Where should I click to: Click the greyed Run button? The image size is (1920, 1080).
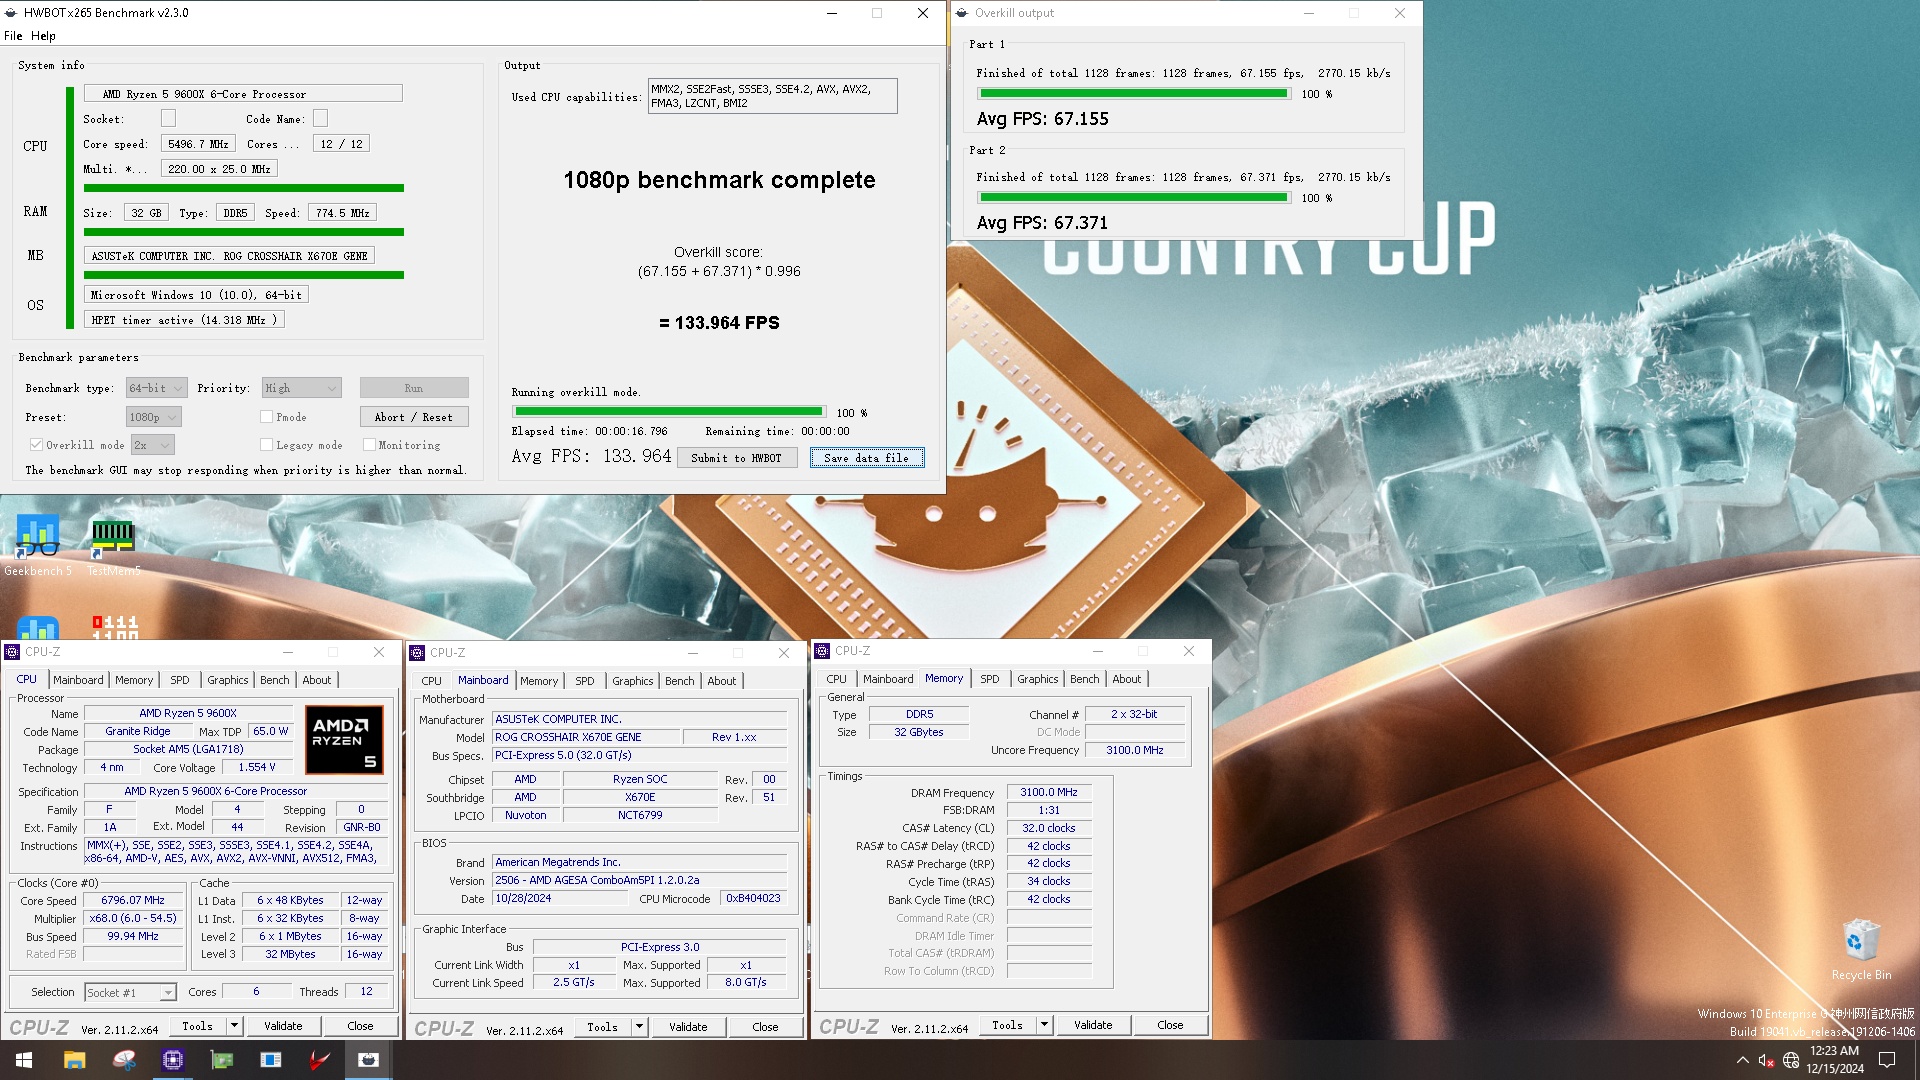(x=414, y=388)
